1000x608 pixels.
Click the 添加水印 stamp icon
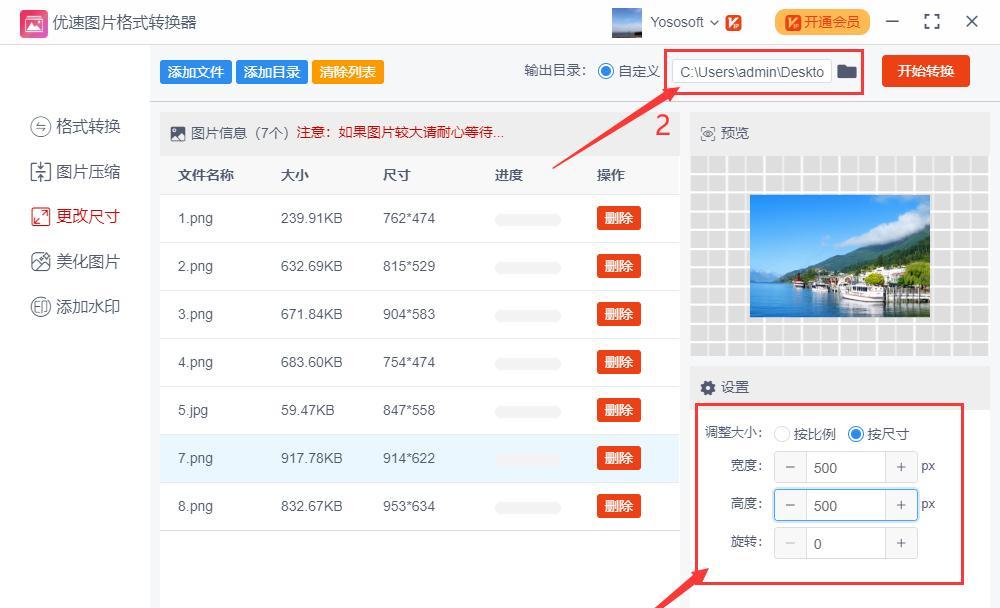click(40, 307)
